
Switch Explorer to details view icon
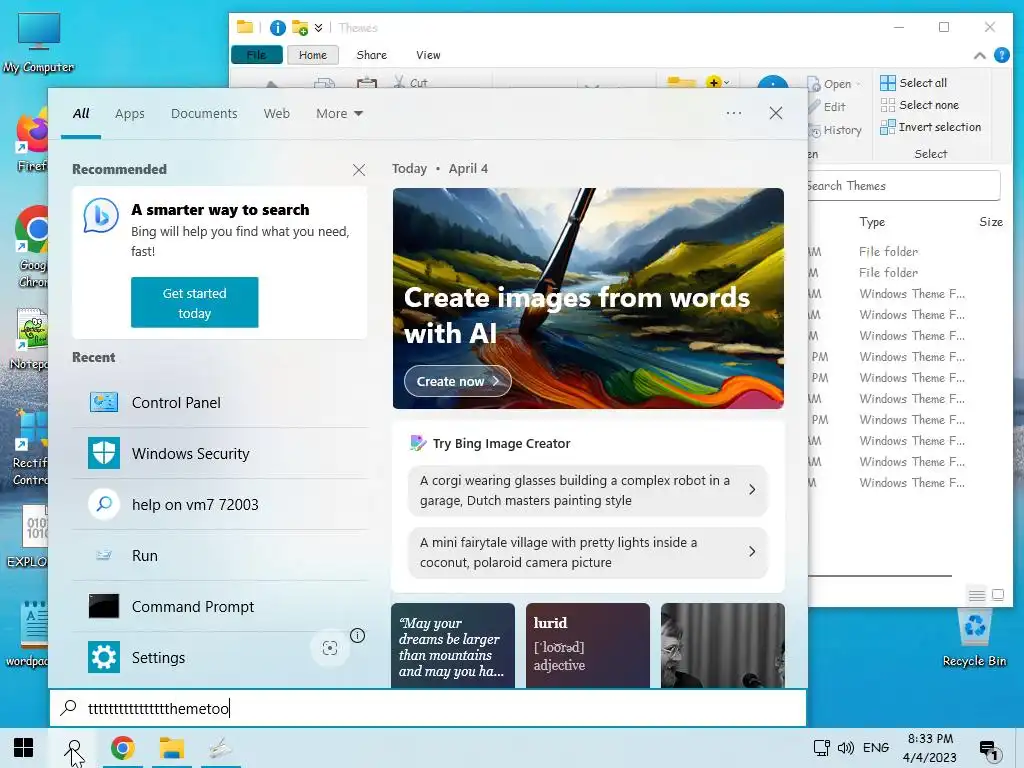point(976,595)
